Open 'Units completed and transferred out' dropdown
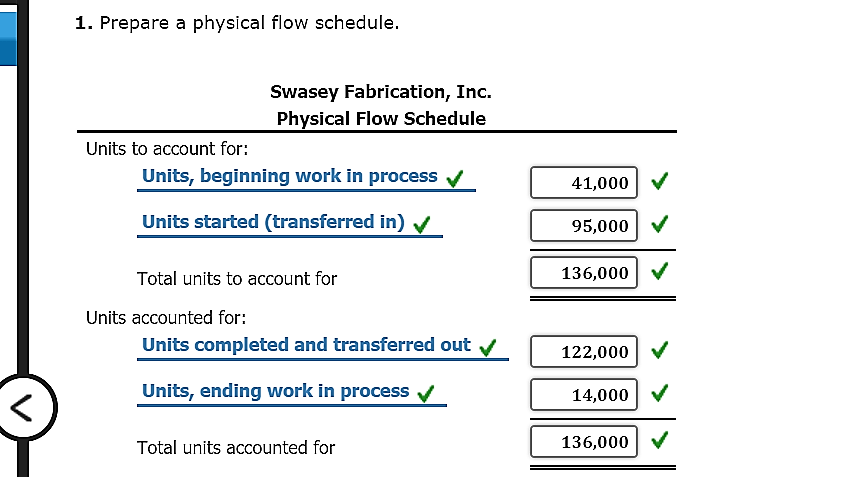 tap(323, 347)
